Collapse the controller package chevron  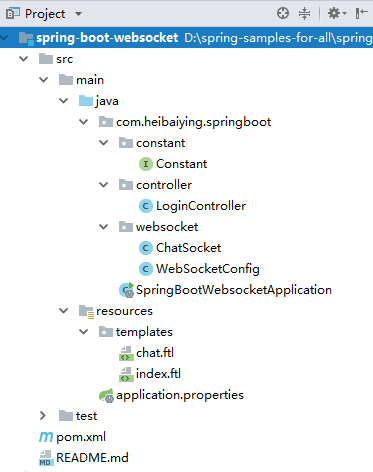point(104,185)
